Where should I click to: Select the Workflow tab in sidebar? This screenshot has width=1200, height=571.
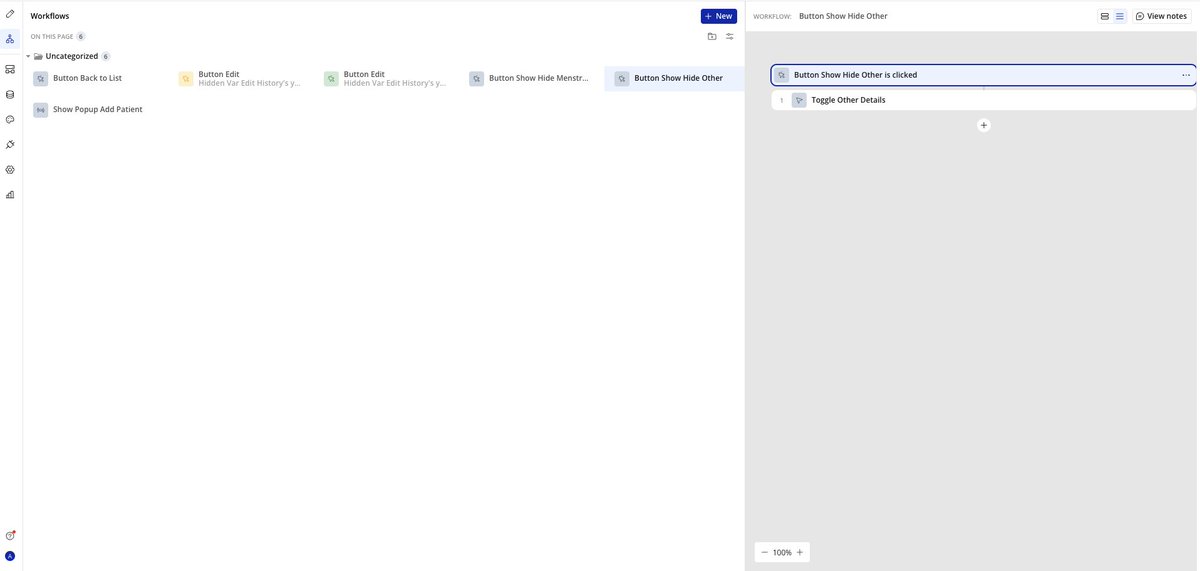click(10, 39)
